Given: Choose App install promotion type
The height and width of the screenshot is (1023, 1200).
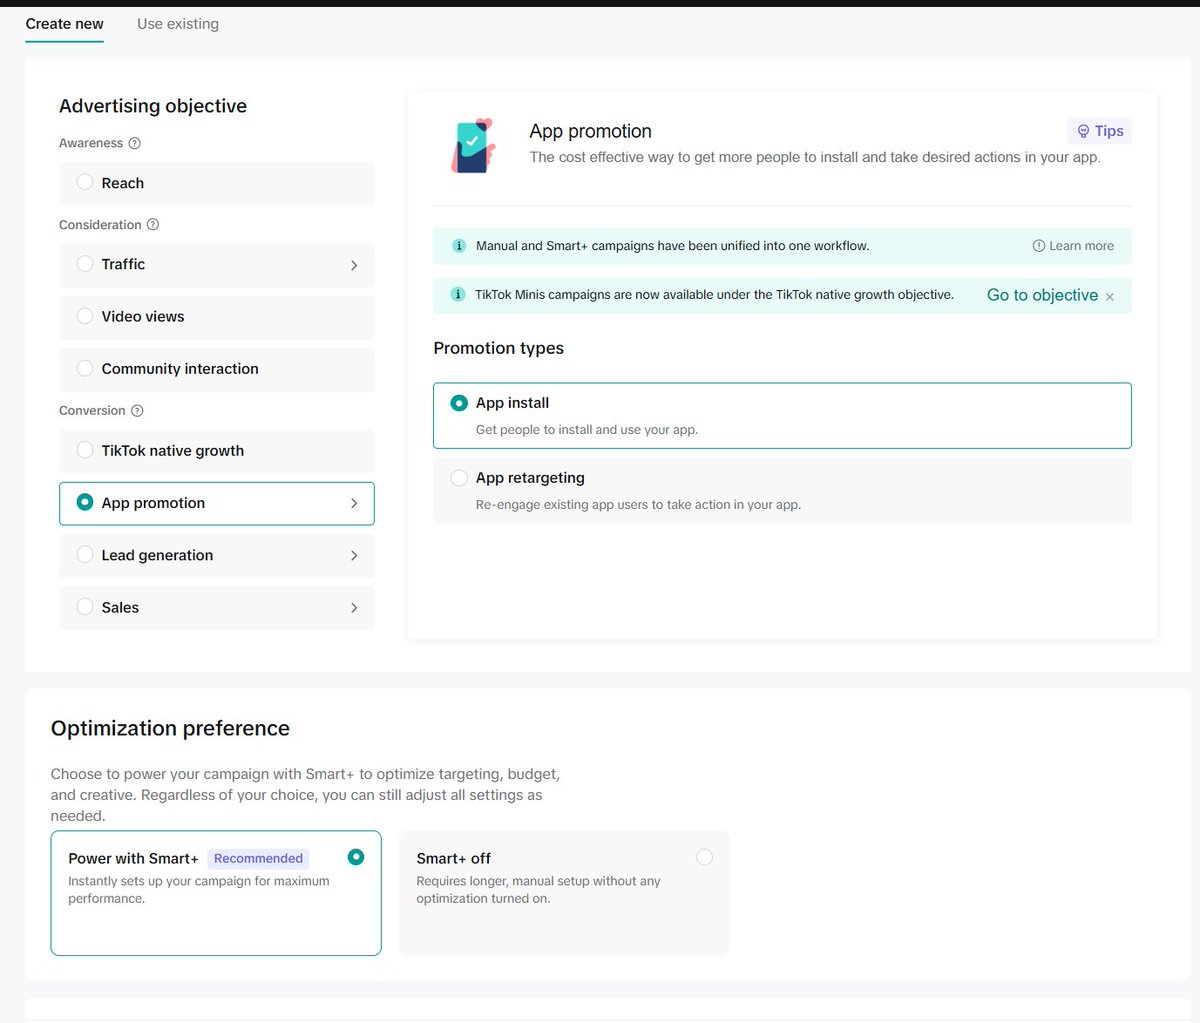Looking at the screenshot, I should click(782, 415).
